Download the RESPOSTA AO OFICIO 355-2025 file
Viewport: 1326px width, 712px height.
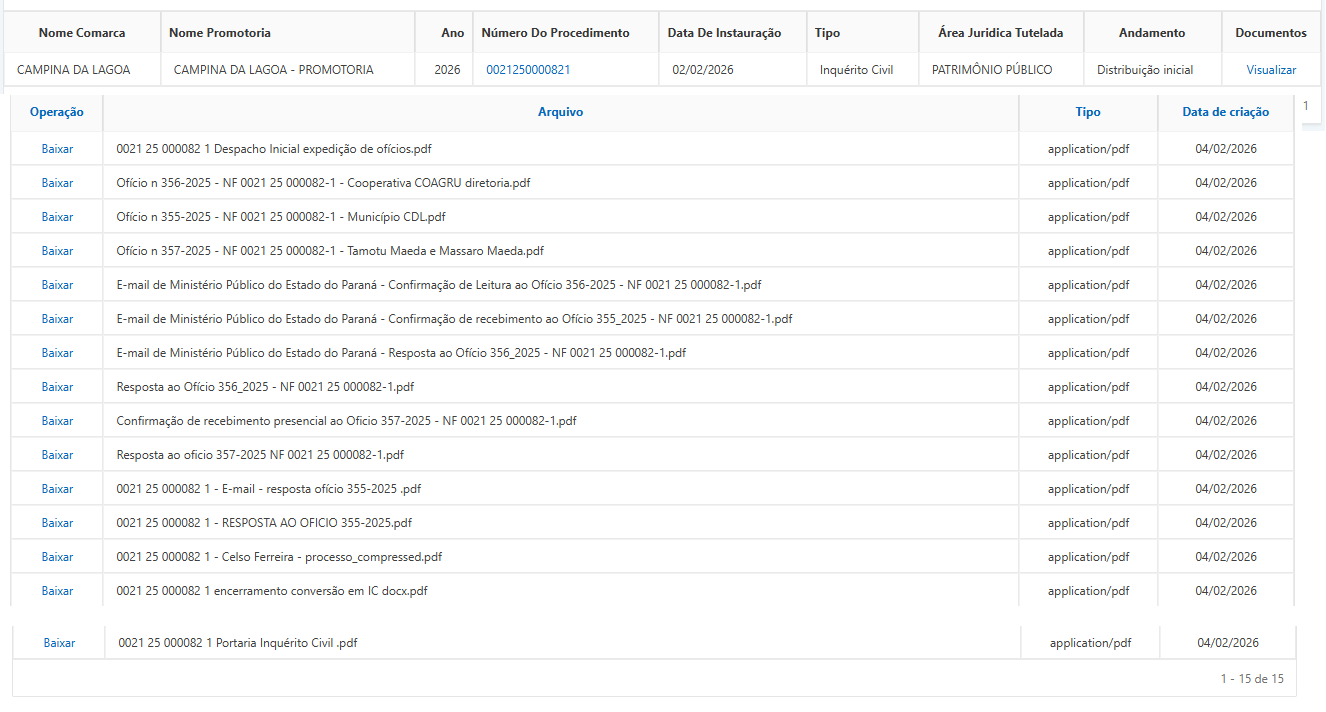click(57, 523)
